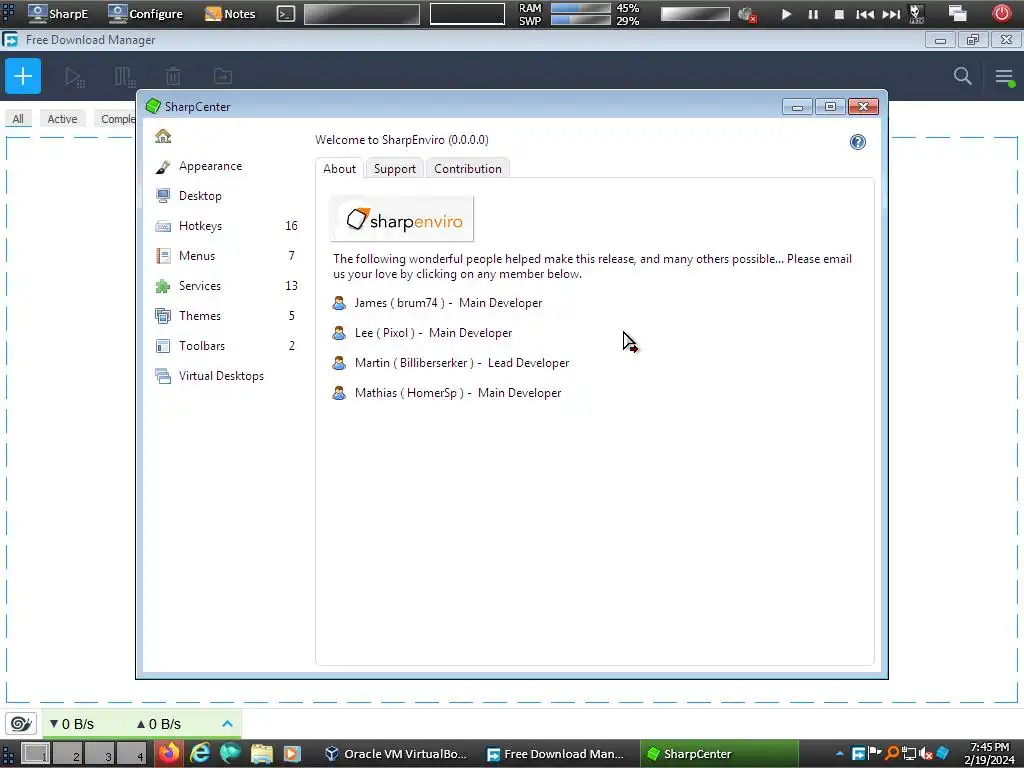The height and width of the screenshot is (768, 1024).
Task: Launch the teal browser icon from bottom bar
Action: [x=230, y=754]
